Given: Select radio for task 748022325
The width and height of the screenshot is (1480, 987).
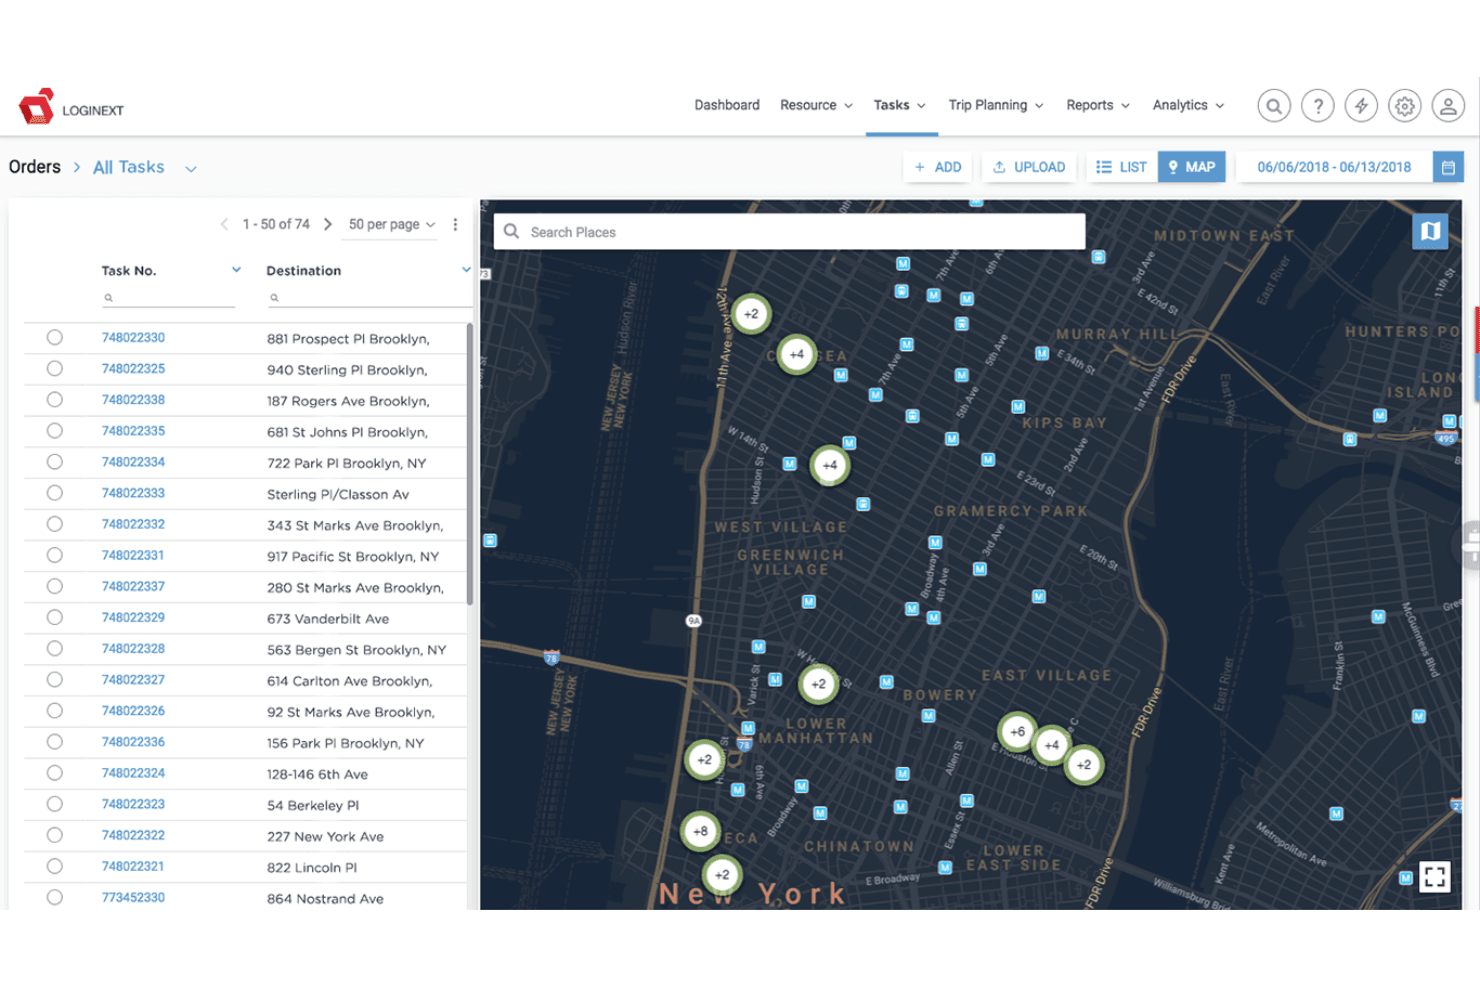Looking at the screenshot, I should [x=54, y=369].
